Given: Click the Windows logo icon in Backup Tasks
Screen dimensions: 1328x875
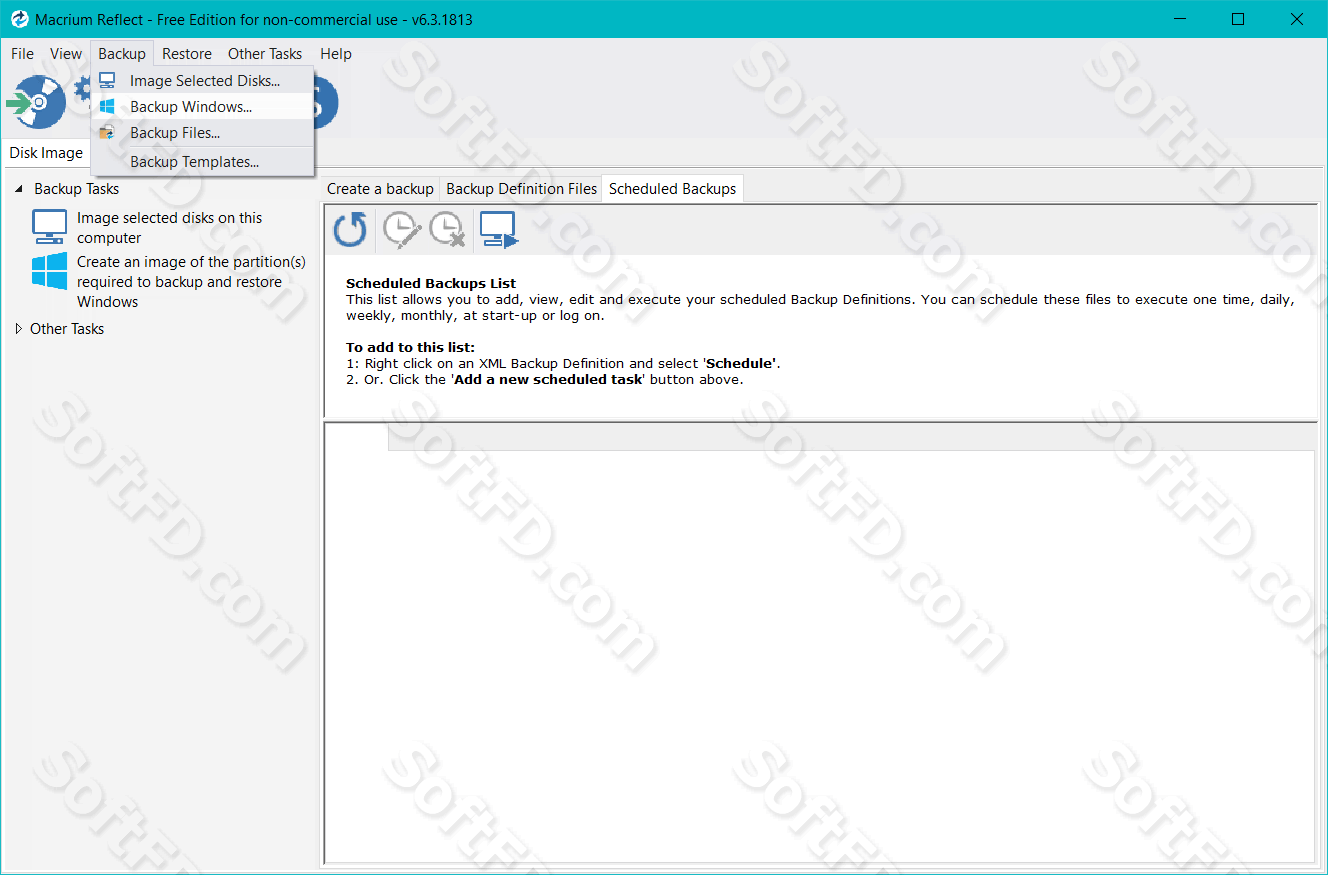Looking at the screenshot, I should (x=50, y=271).
